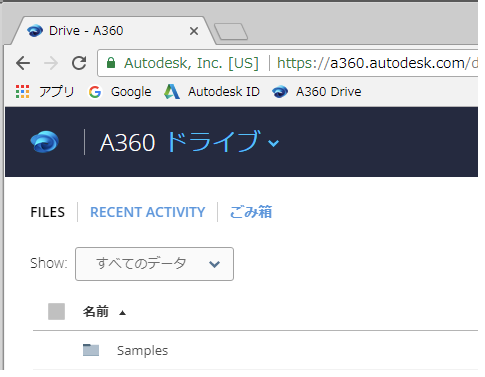The width and height of the screenshot is (485, 377).
Task: Click the A360 logo in header
Action: (x=45, y=142)
